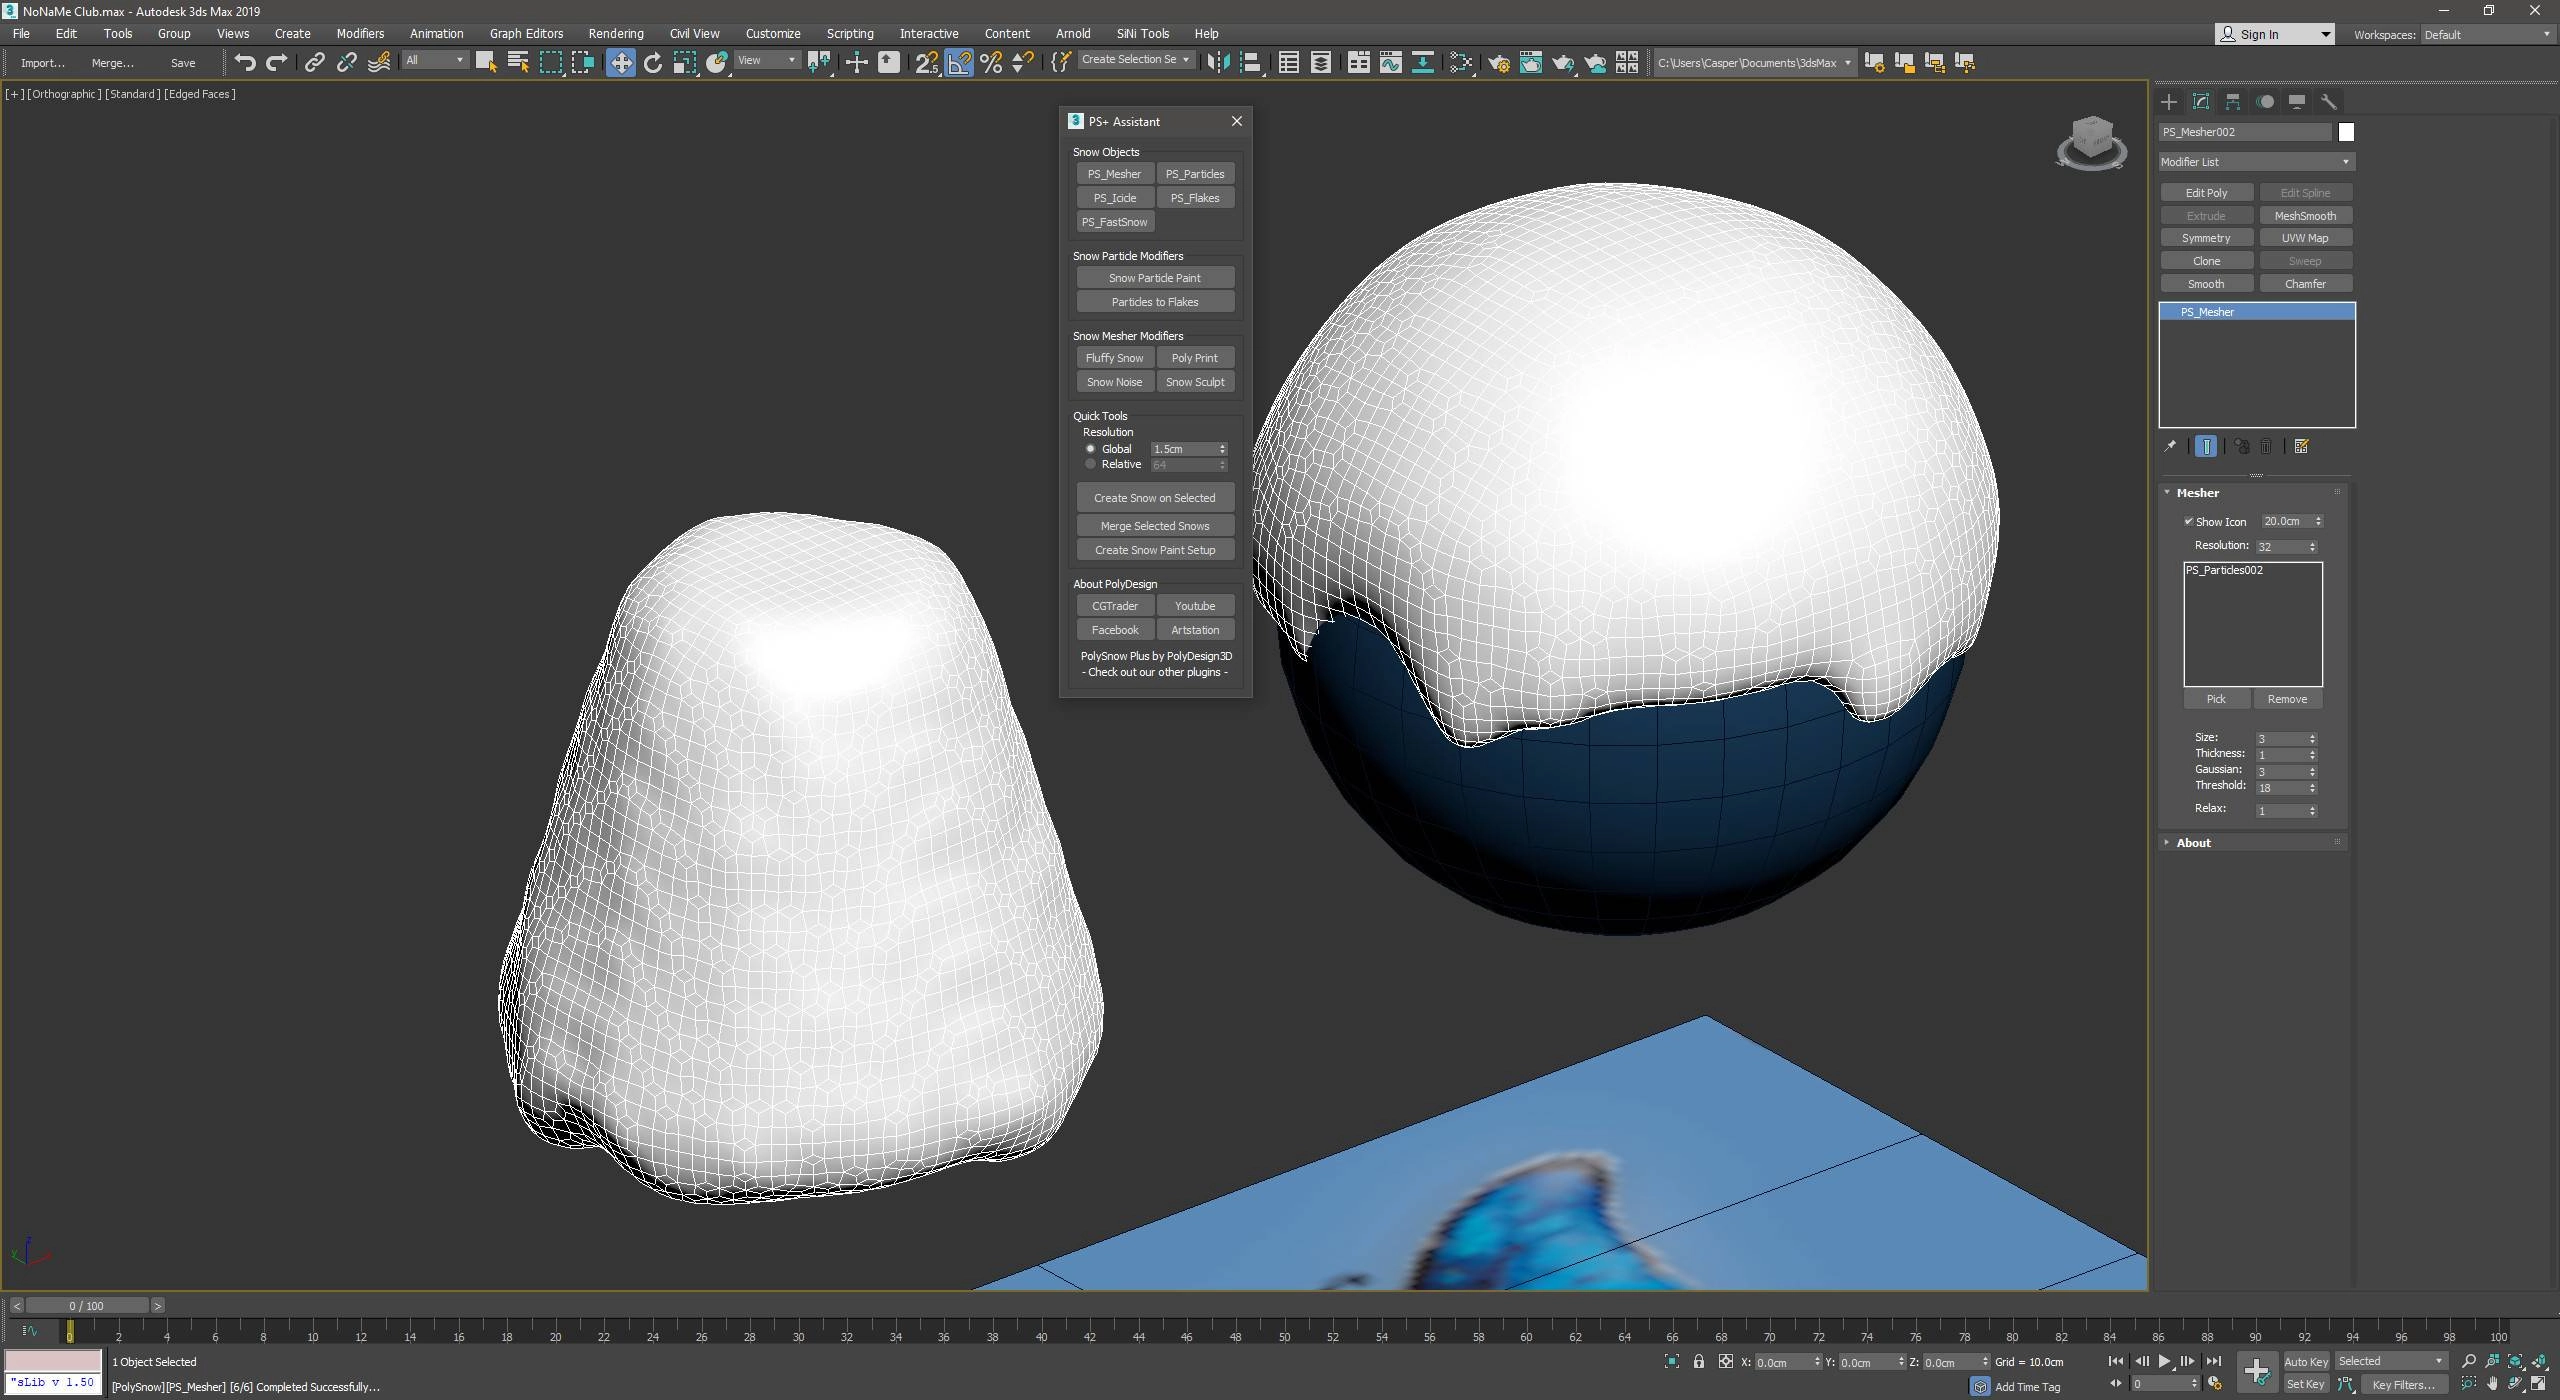The image size is (2560, 1400).
Task: Activate the Select and Move tool
Action: (x=620, y=62)
